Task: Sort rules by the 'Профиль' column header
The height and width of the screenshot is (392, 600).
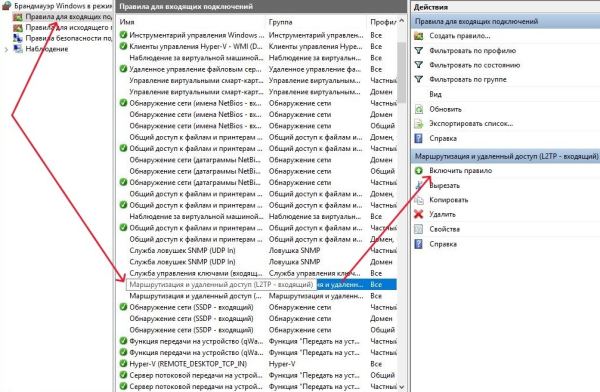Action: 382,22
